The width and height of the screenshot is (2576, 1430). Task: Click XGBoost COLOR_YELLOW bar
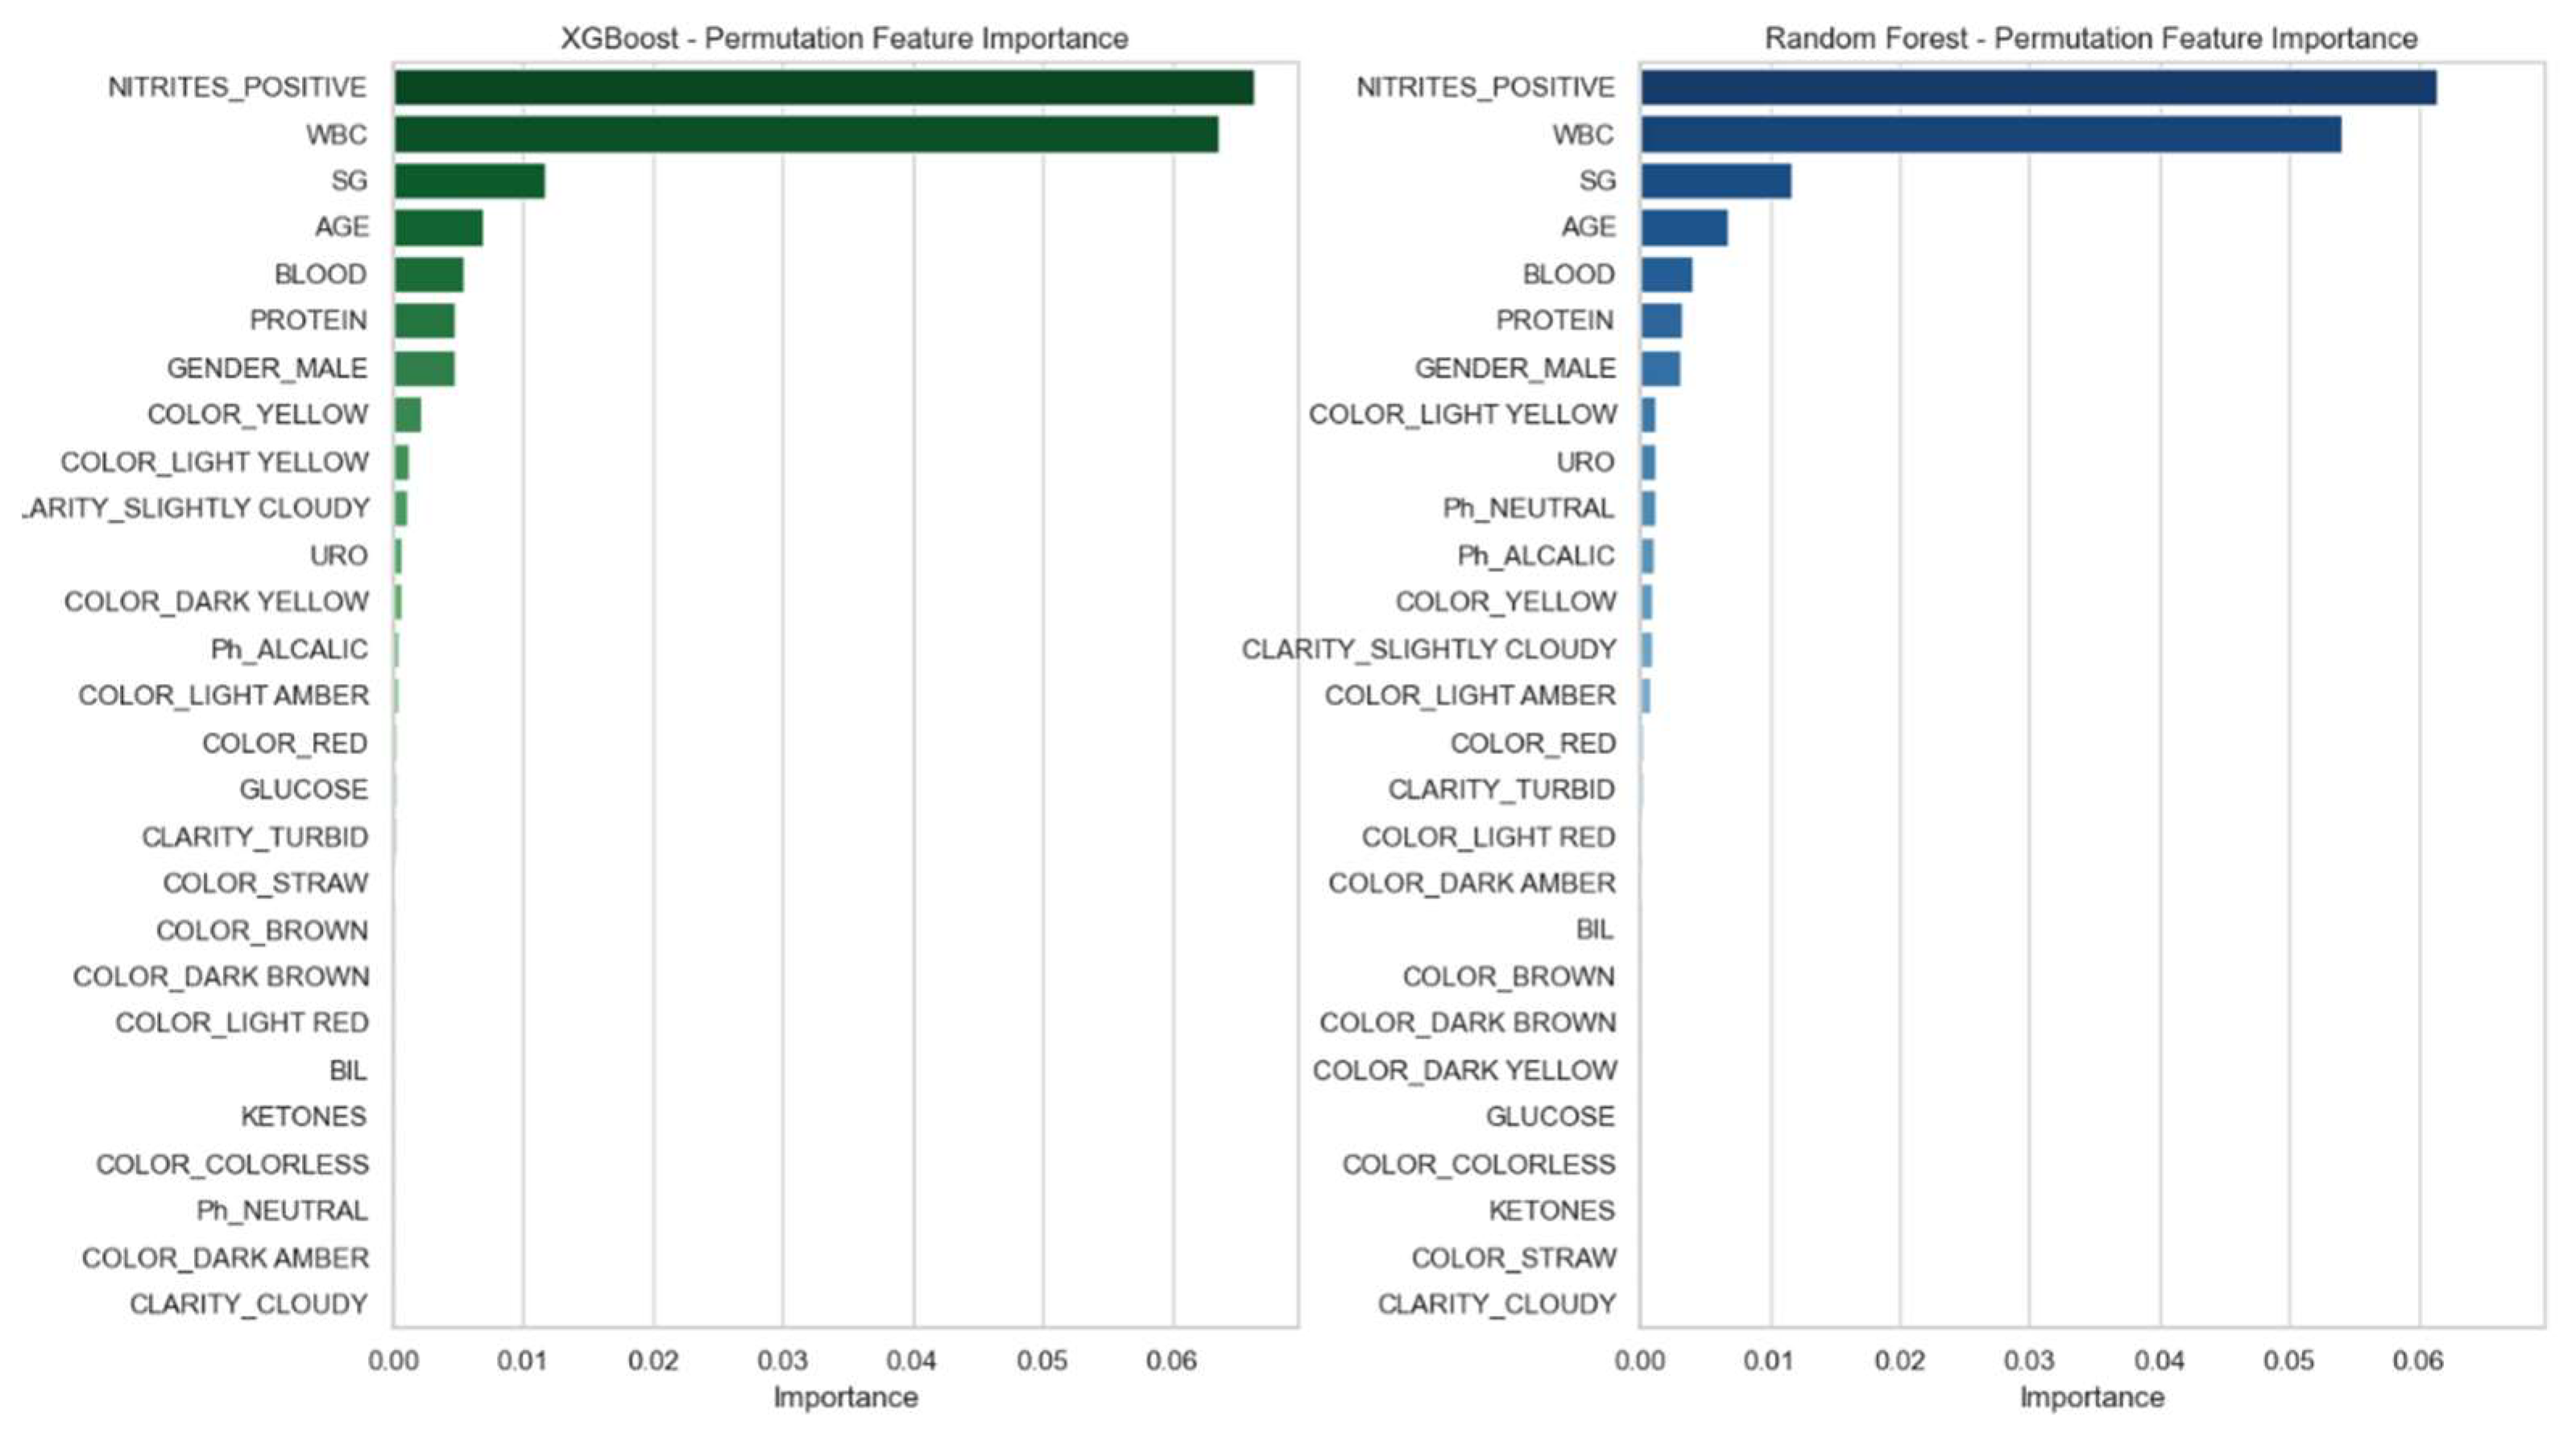click(x=407, y=415)
